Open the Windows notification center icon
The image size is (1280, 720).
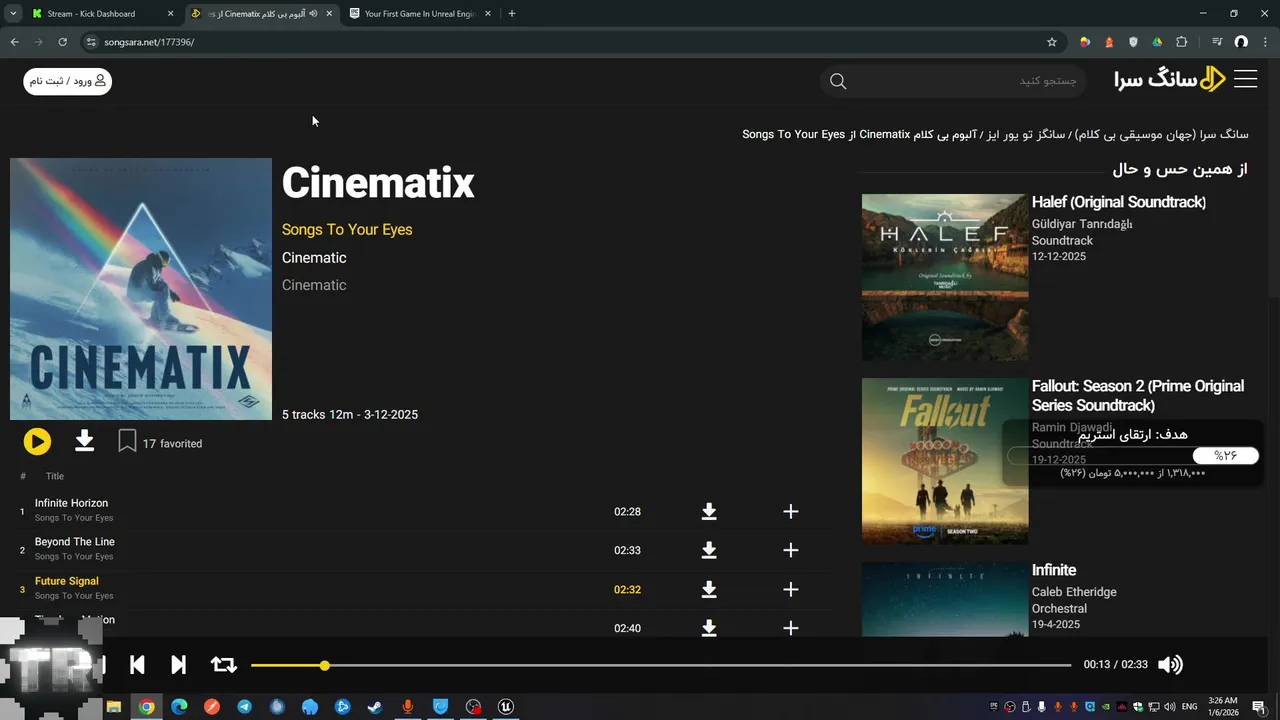click(1259, 707)
